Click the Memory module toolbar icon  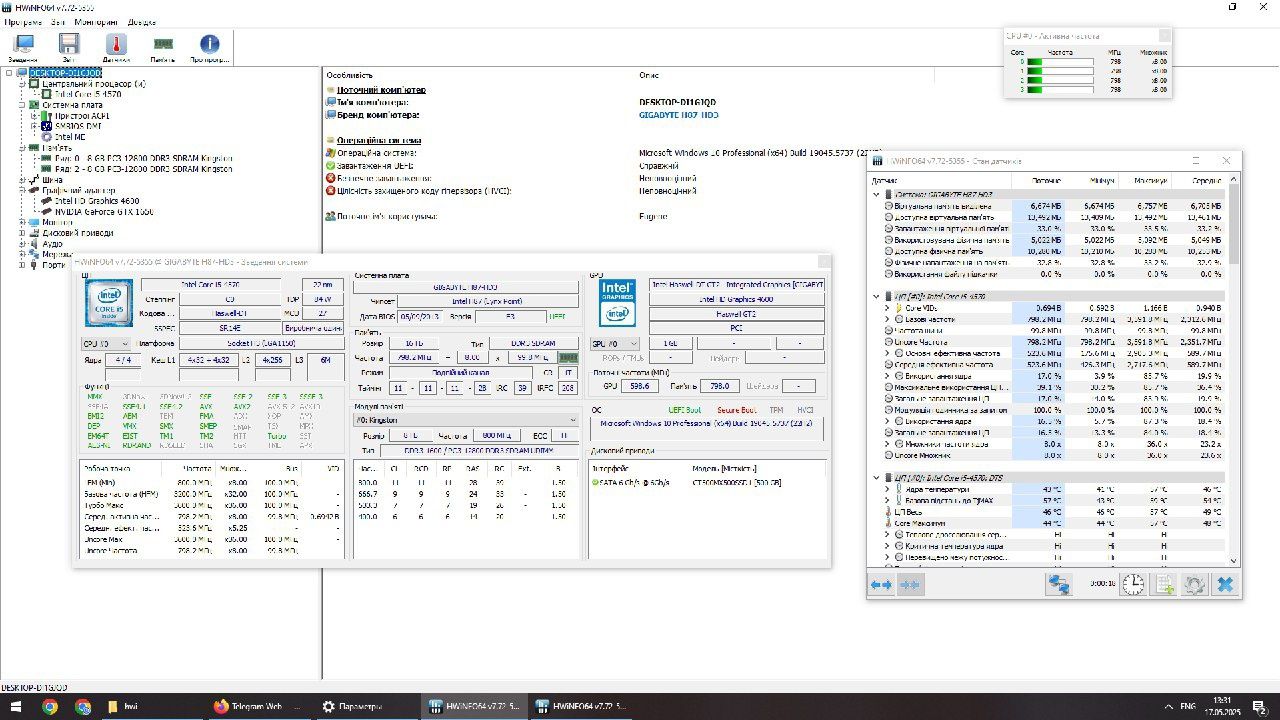pyautogui.click(x=162, y=46)
